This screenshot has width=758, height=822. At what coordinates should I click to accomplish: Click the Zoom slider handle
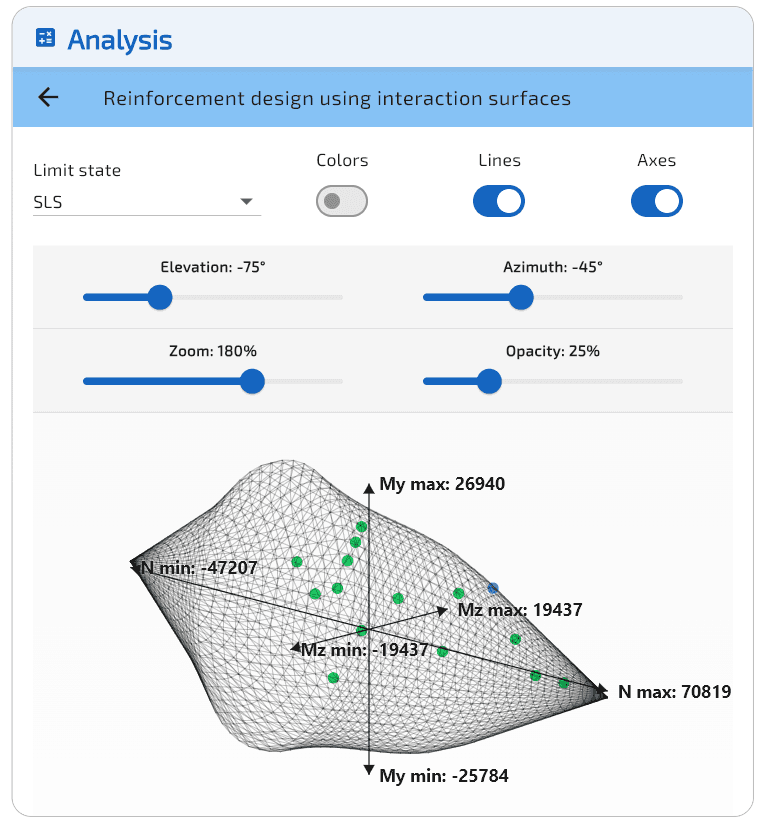tap(252, 381)
